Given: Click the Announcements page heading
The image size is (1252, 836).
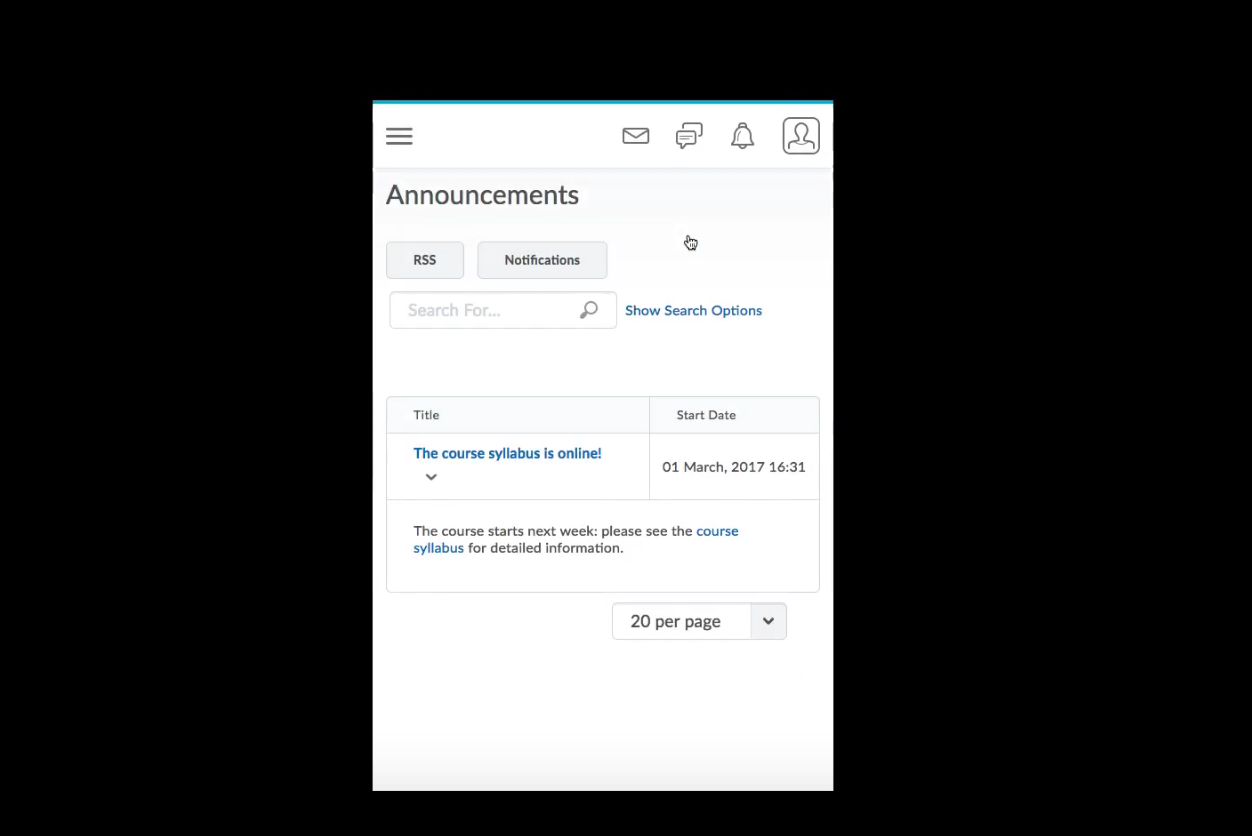Looking at the screenshot, I should [482, 195].
